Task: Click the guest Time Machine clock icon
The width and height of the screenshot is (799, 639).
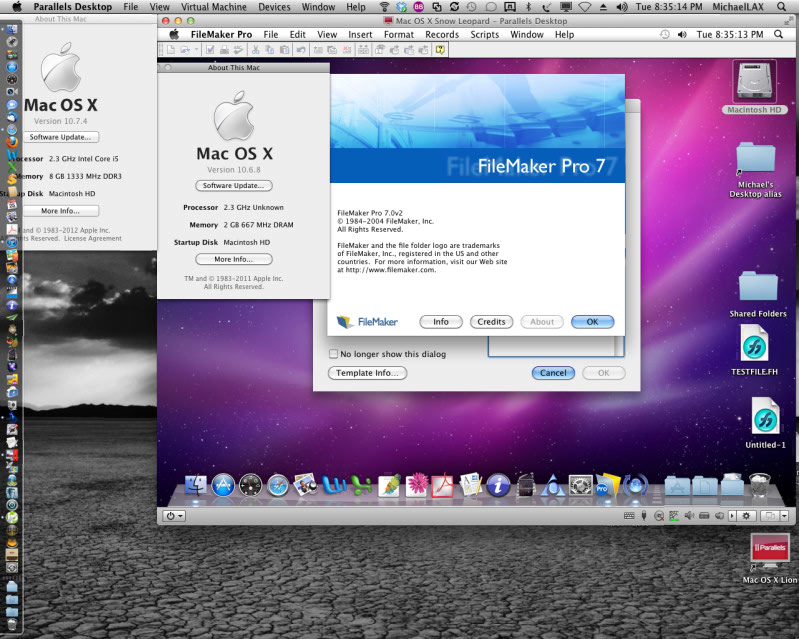Action: (x=664, y=34)
